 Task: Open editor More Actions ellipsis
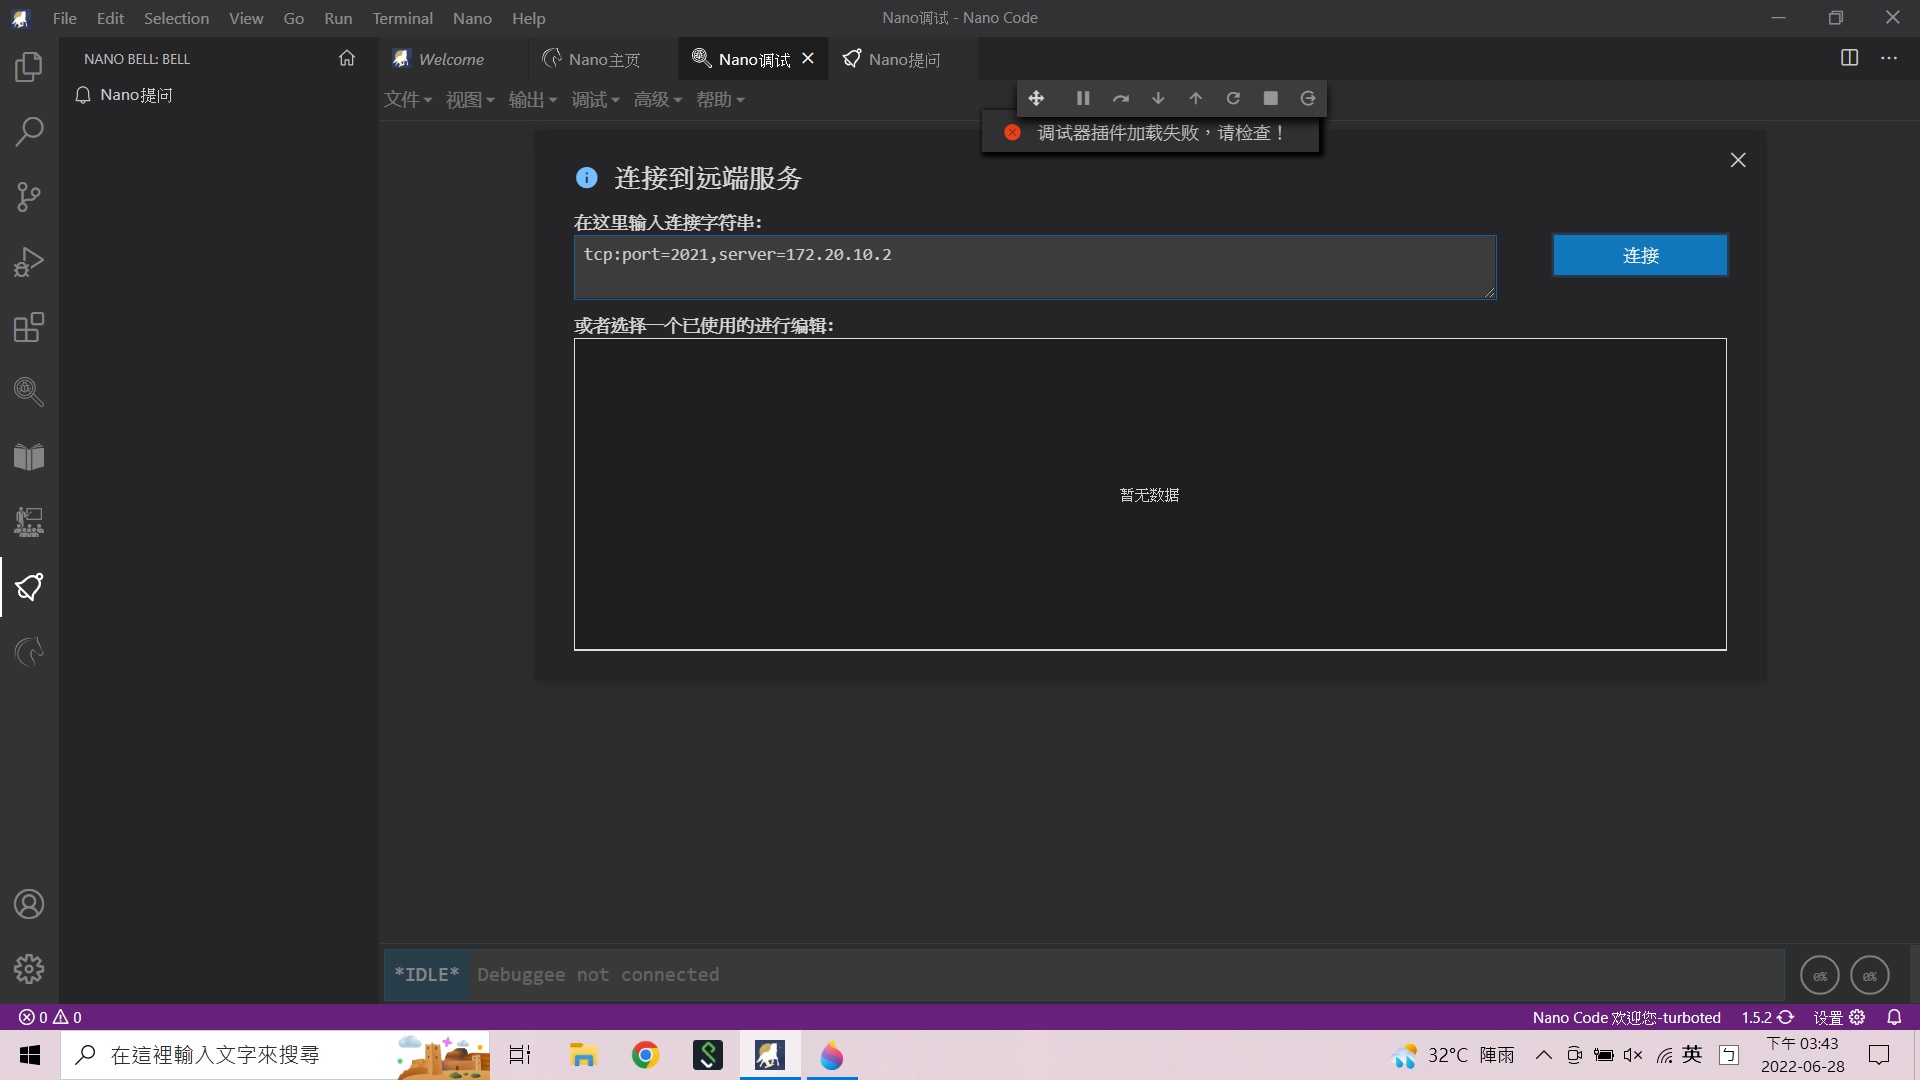coord(1889,58)
